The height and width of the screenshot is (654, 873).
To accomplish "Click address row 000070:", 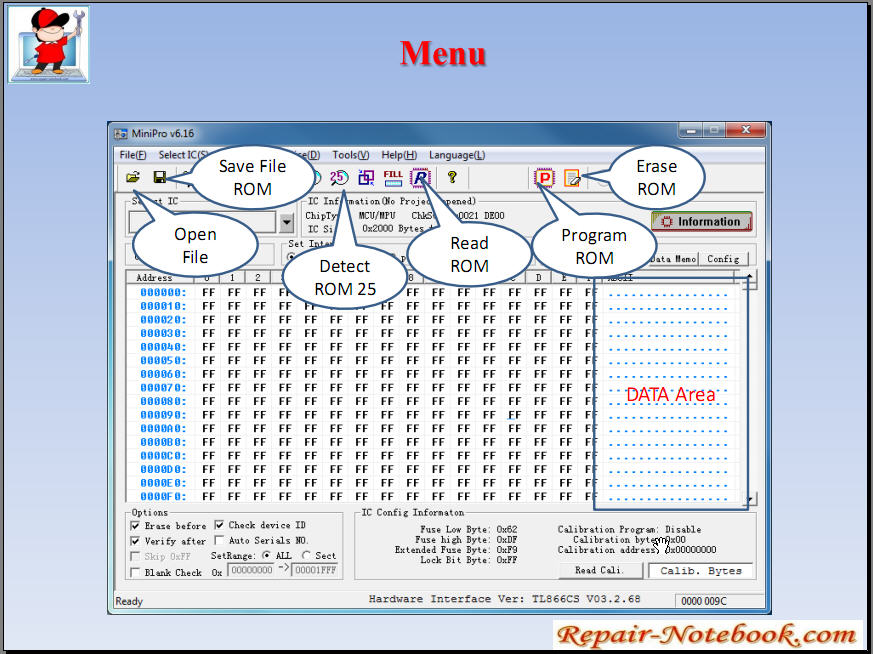I will coord(163,387).
